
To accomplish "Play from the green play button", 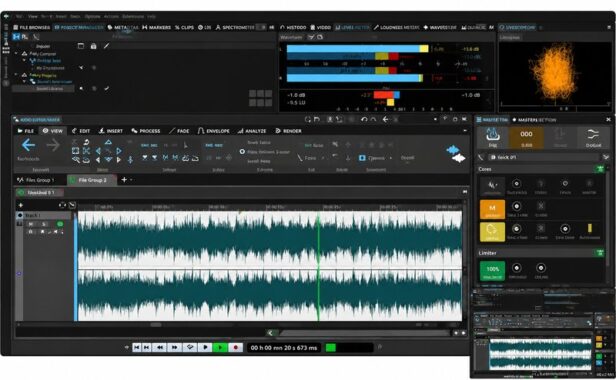I will (x=220, y=347).
